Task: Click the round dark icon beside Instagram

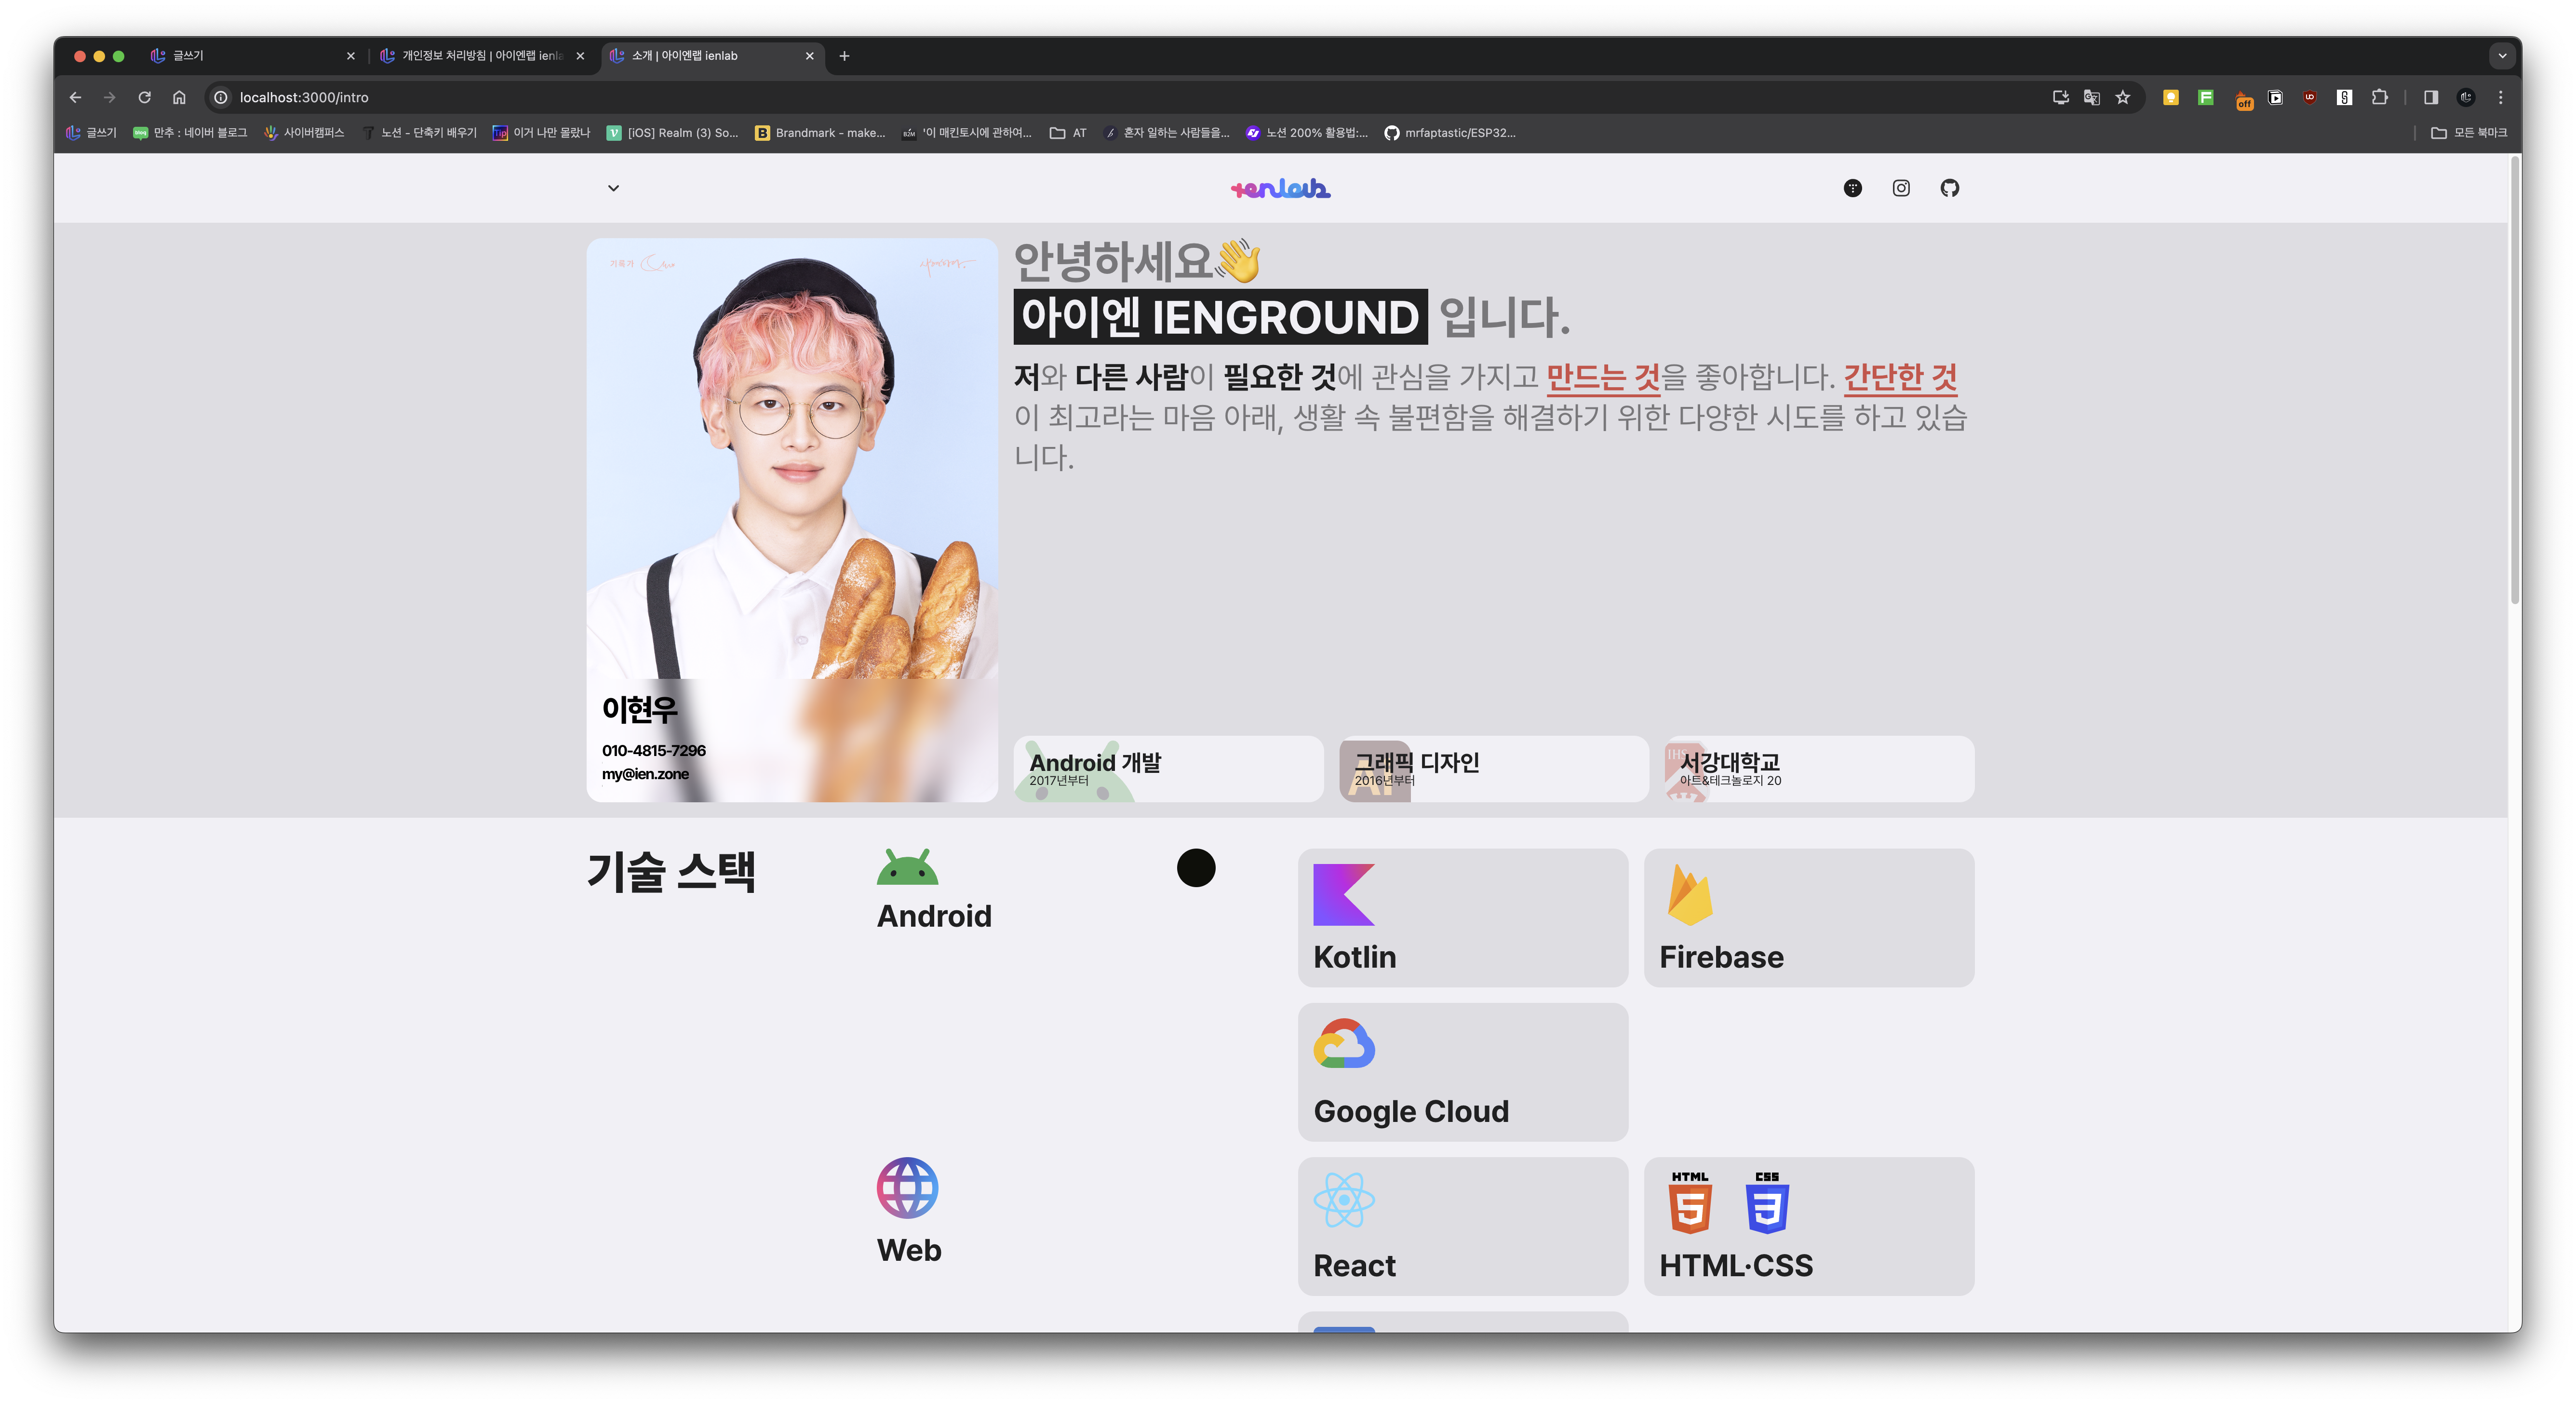Action: [x=1852, y=188]
